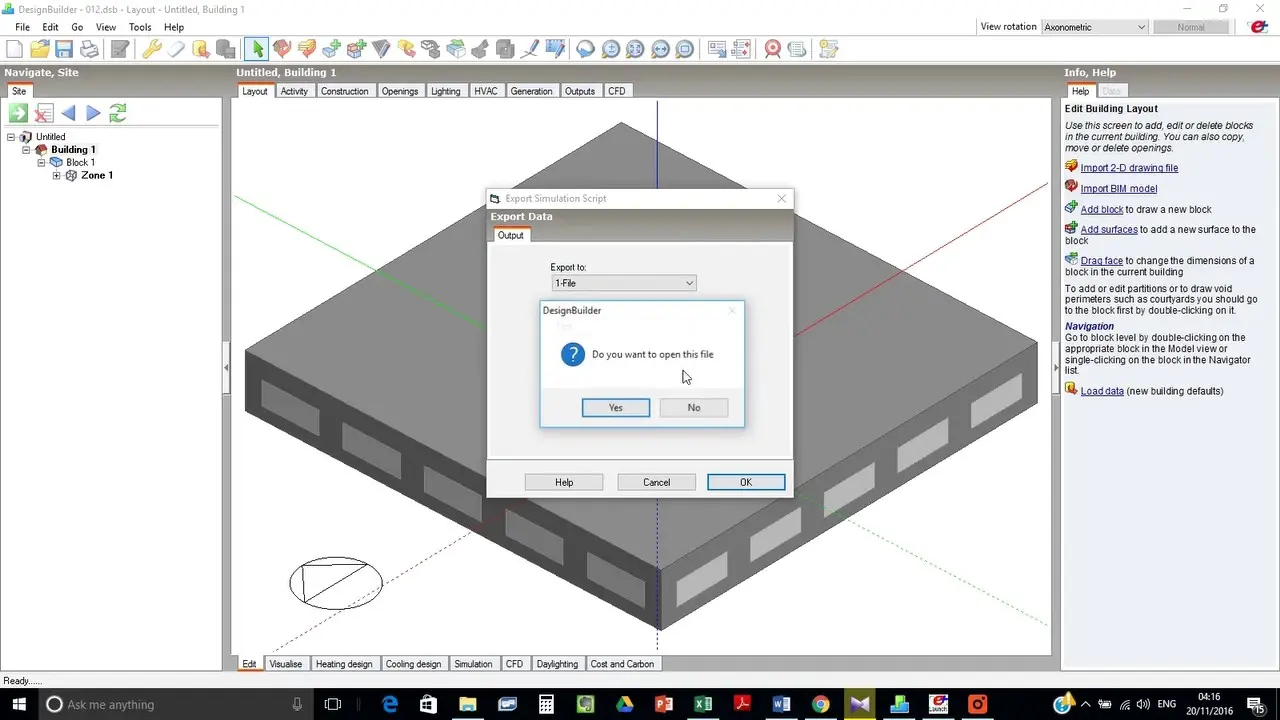Open Word from the taskbar
The image size is (1280, 720).
[781, 704]
